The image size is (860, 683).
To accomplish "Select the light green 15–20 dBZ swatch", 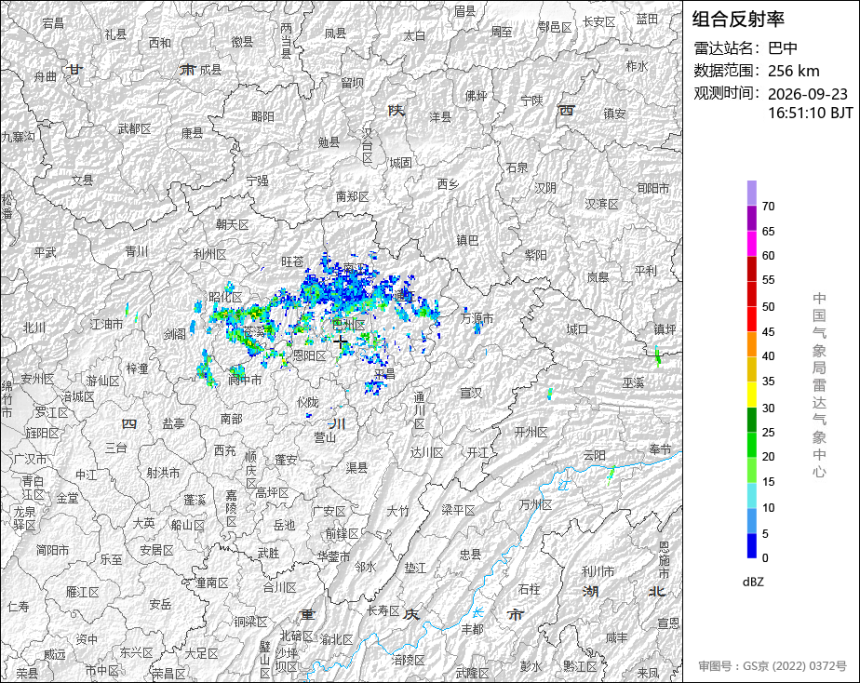I will [751, 470].
